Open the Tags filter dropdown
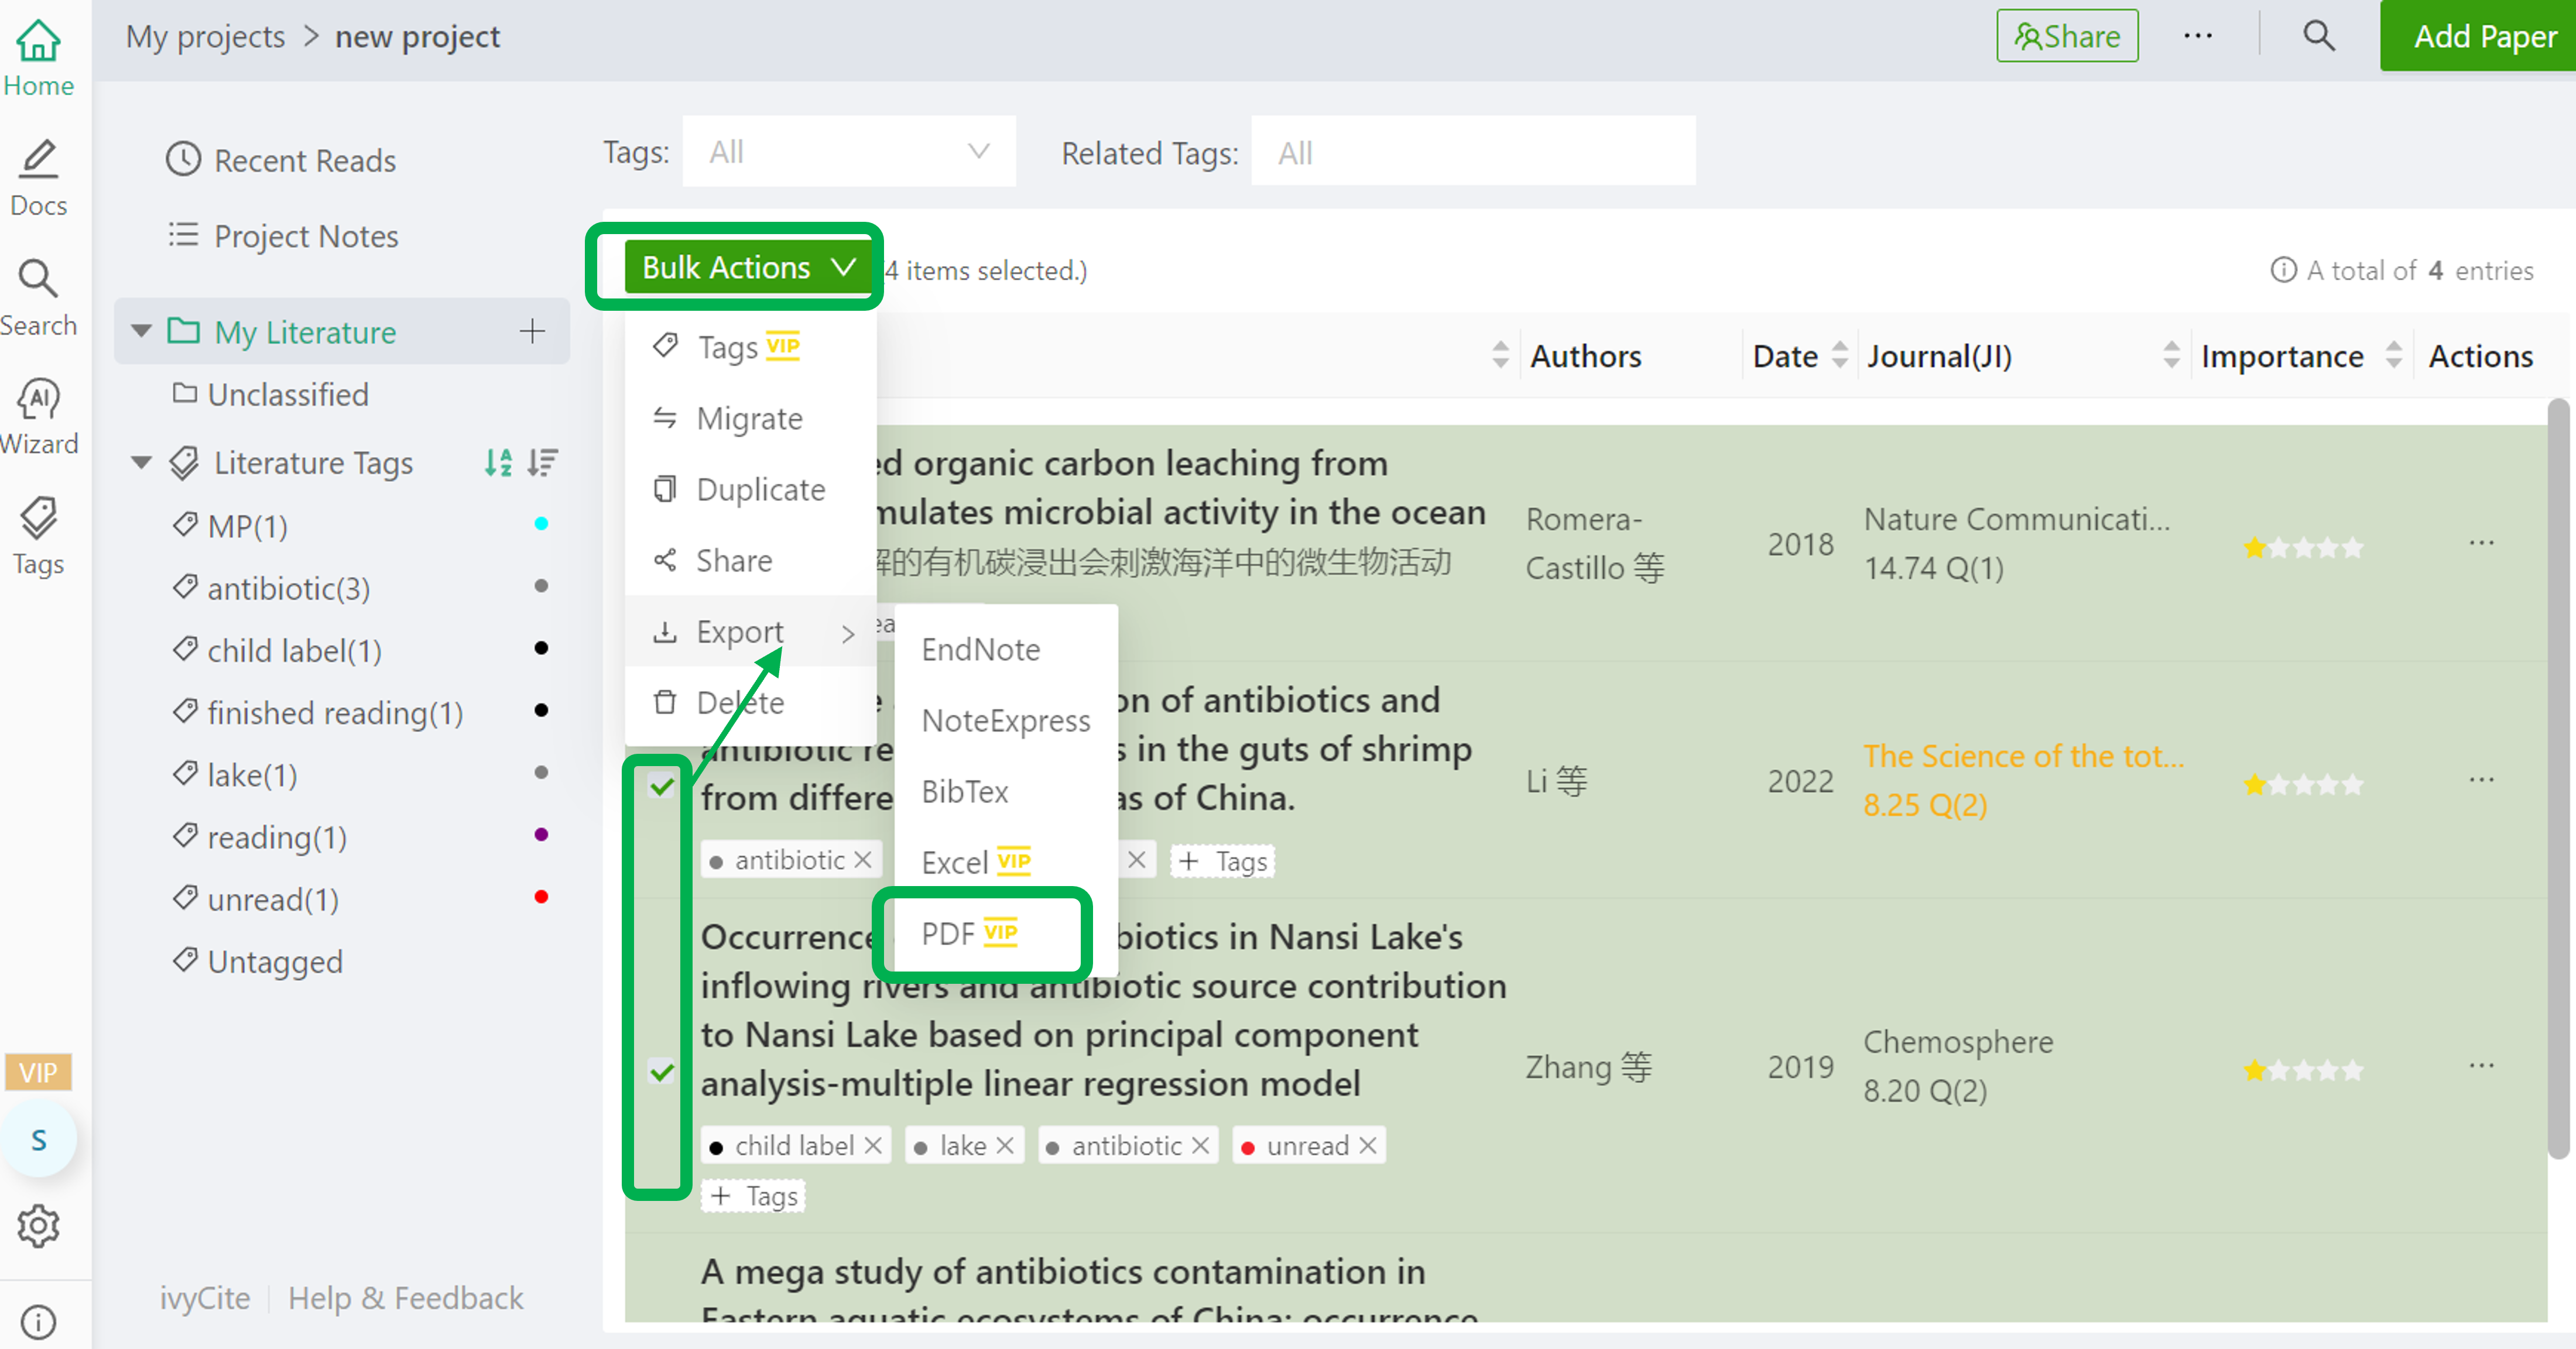The image size is (2576, 1349). click(849, 152)
